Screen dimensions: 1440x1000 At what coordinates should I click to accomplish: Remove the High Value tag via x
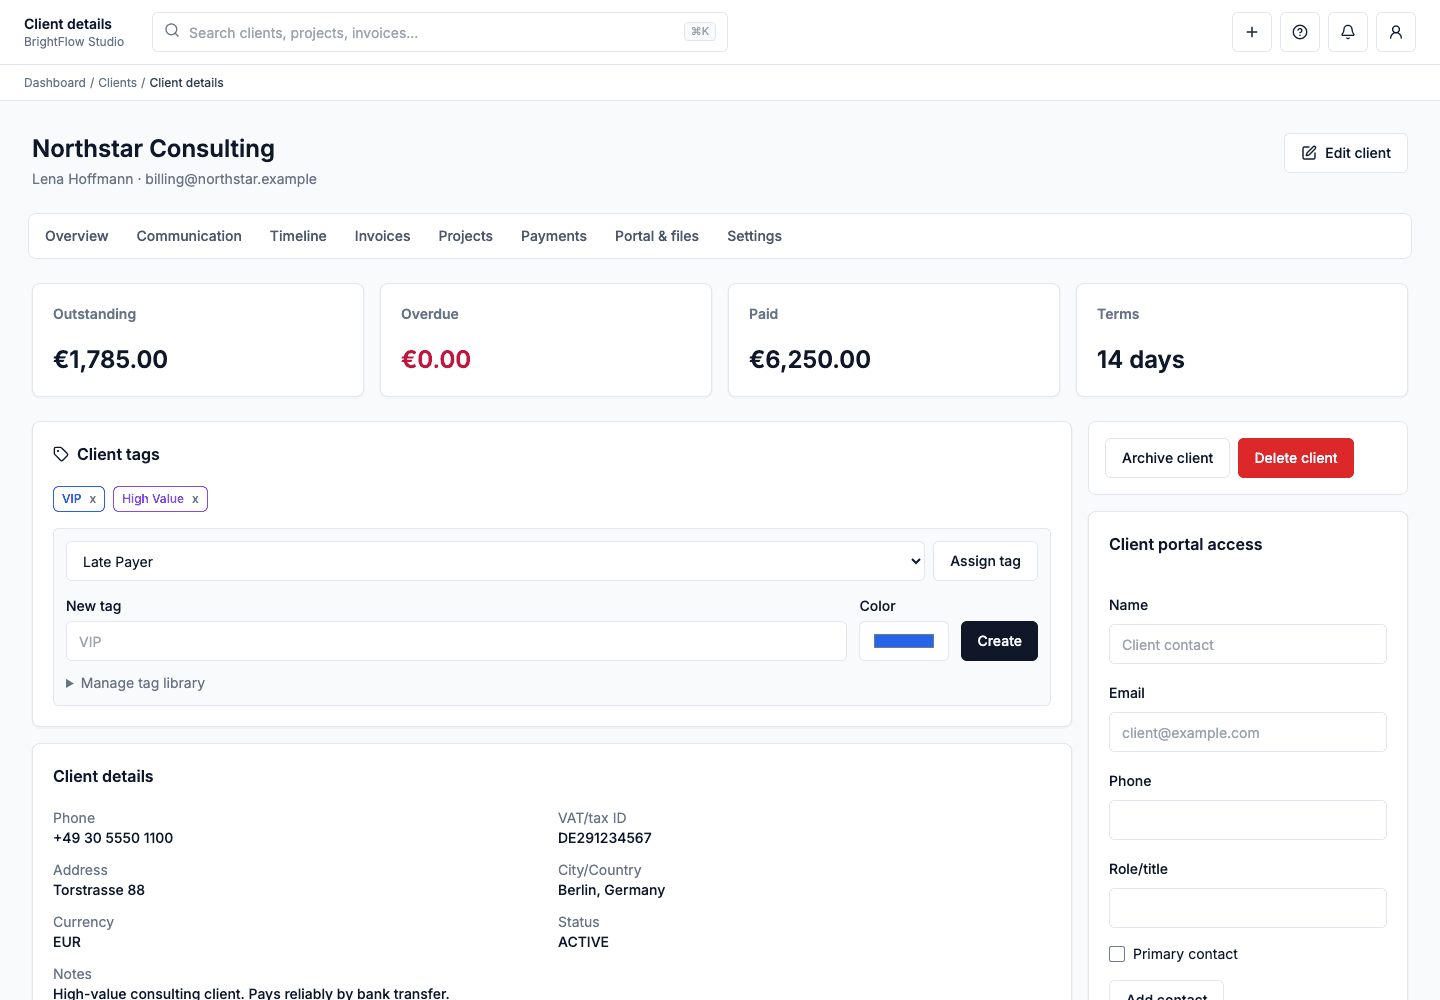coord(195,499)
